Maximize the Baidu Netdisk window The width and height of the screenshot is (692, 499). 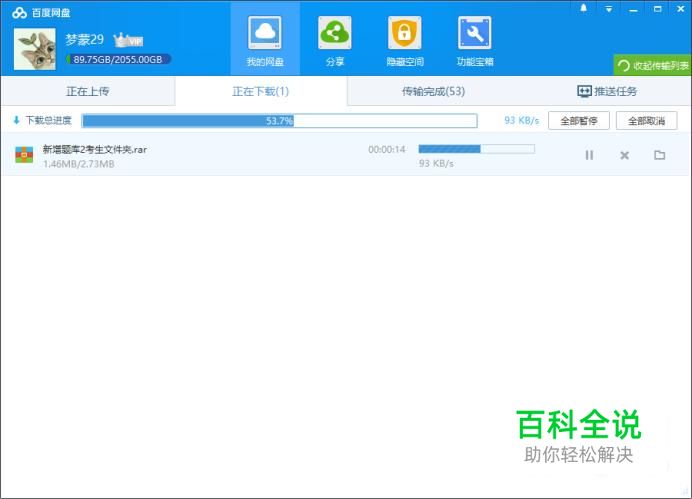[x=658, y=9]
